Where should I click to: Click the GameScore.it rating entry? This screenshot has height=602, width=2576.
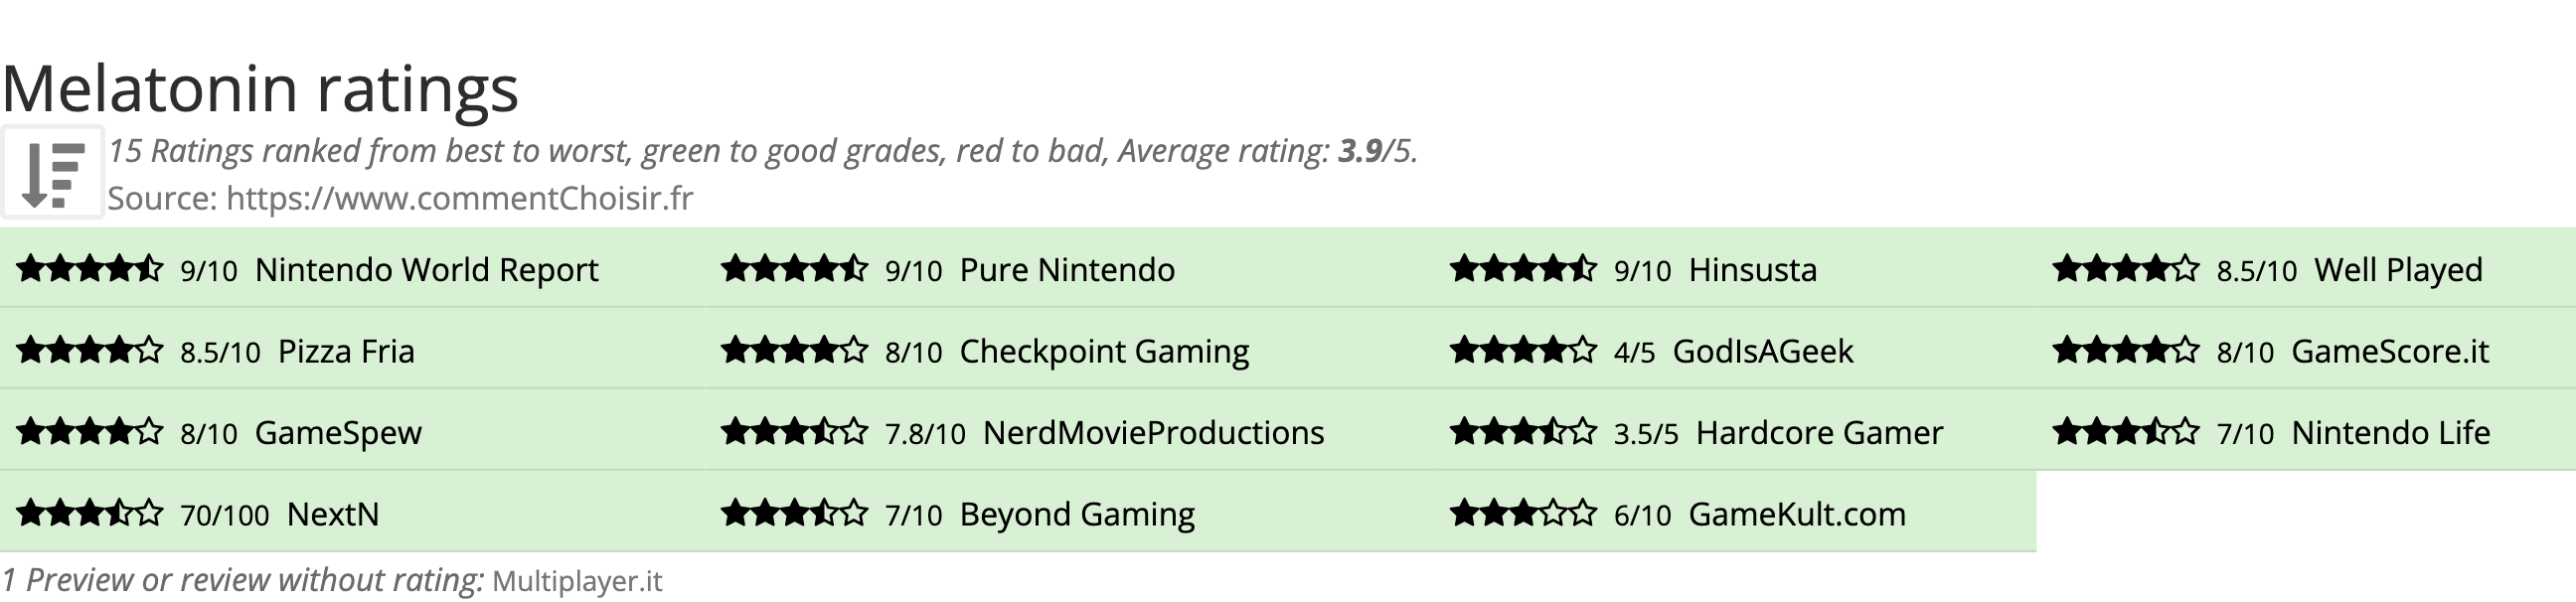2389,351
